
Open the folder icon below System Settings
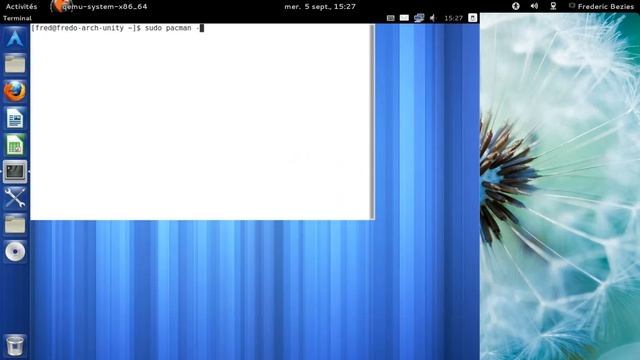pos(15,225)
